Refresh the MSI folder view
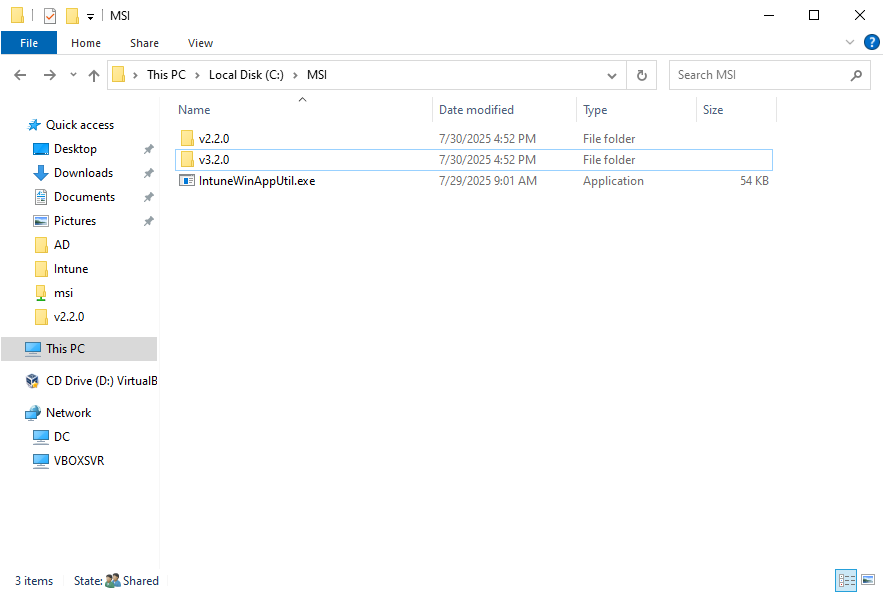 642,75
